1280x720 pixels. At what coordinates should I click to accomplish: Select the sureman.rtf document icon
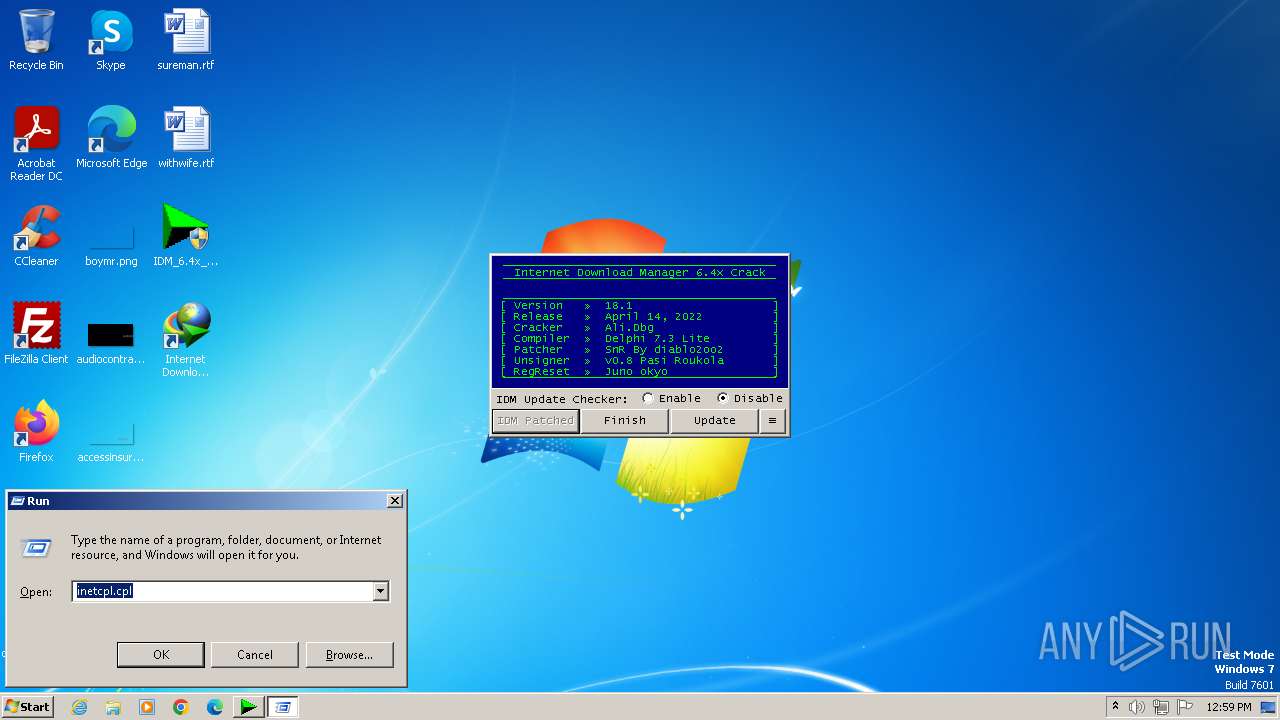coord(186,40)
